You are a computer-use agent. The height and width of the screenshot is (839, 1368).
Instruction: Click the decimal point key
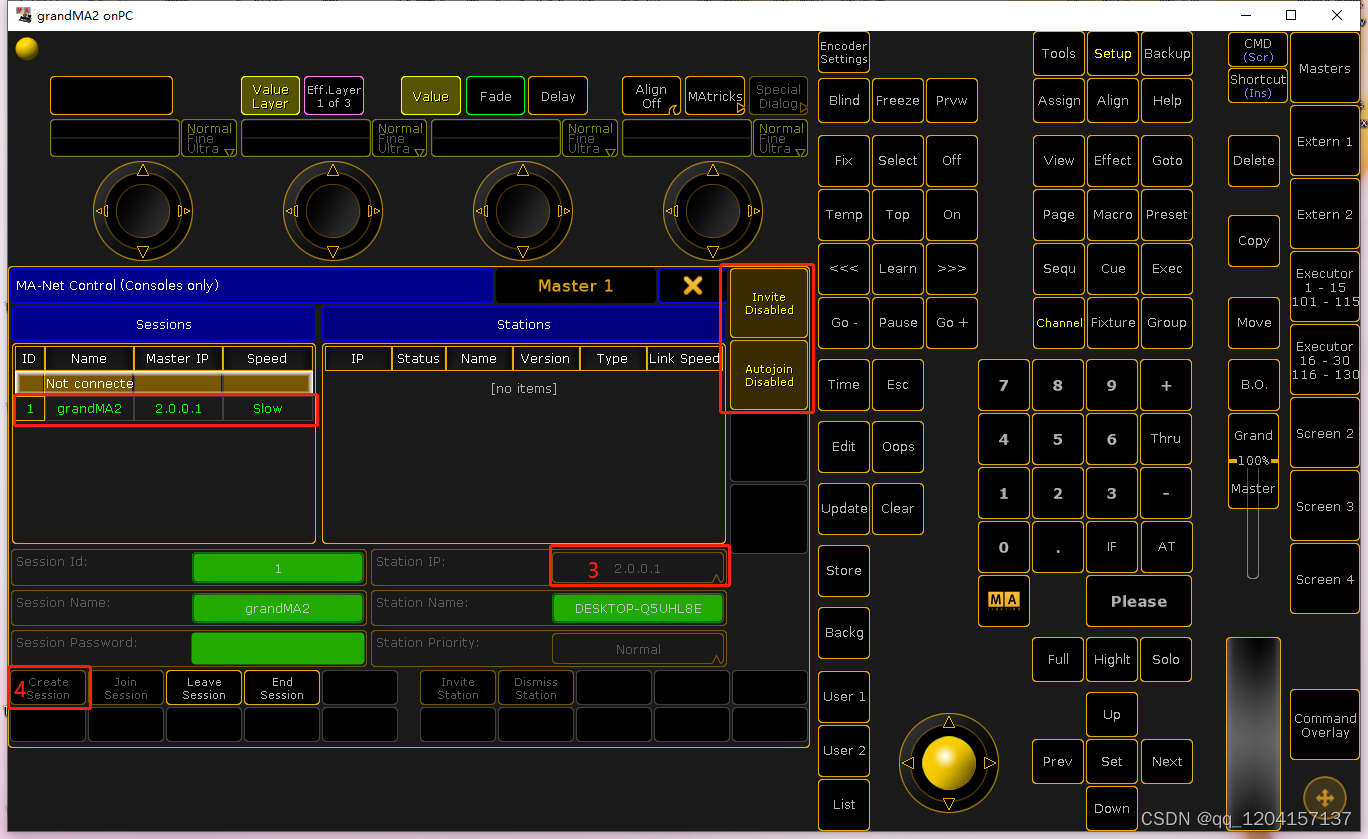pos(1057,547)
